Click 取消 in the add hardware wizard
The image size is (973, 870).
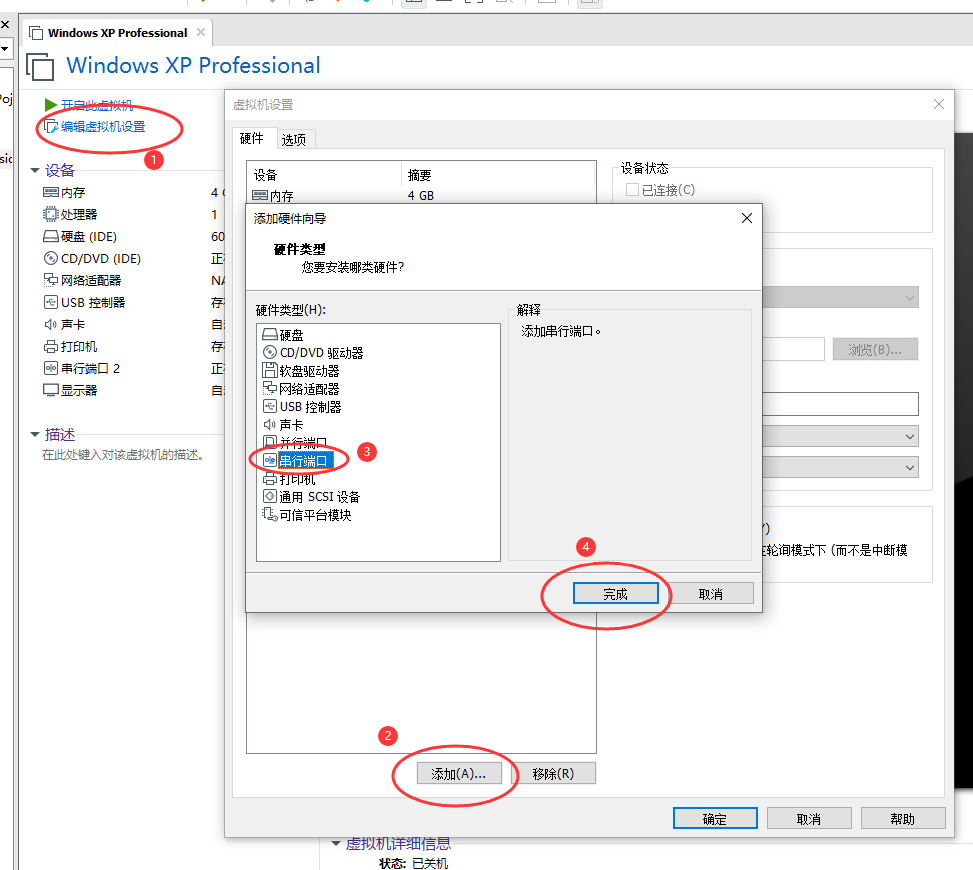(x=711, y=594)
